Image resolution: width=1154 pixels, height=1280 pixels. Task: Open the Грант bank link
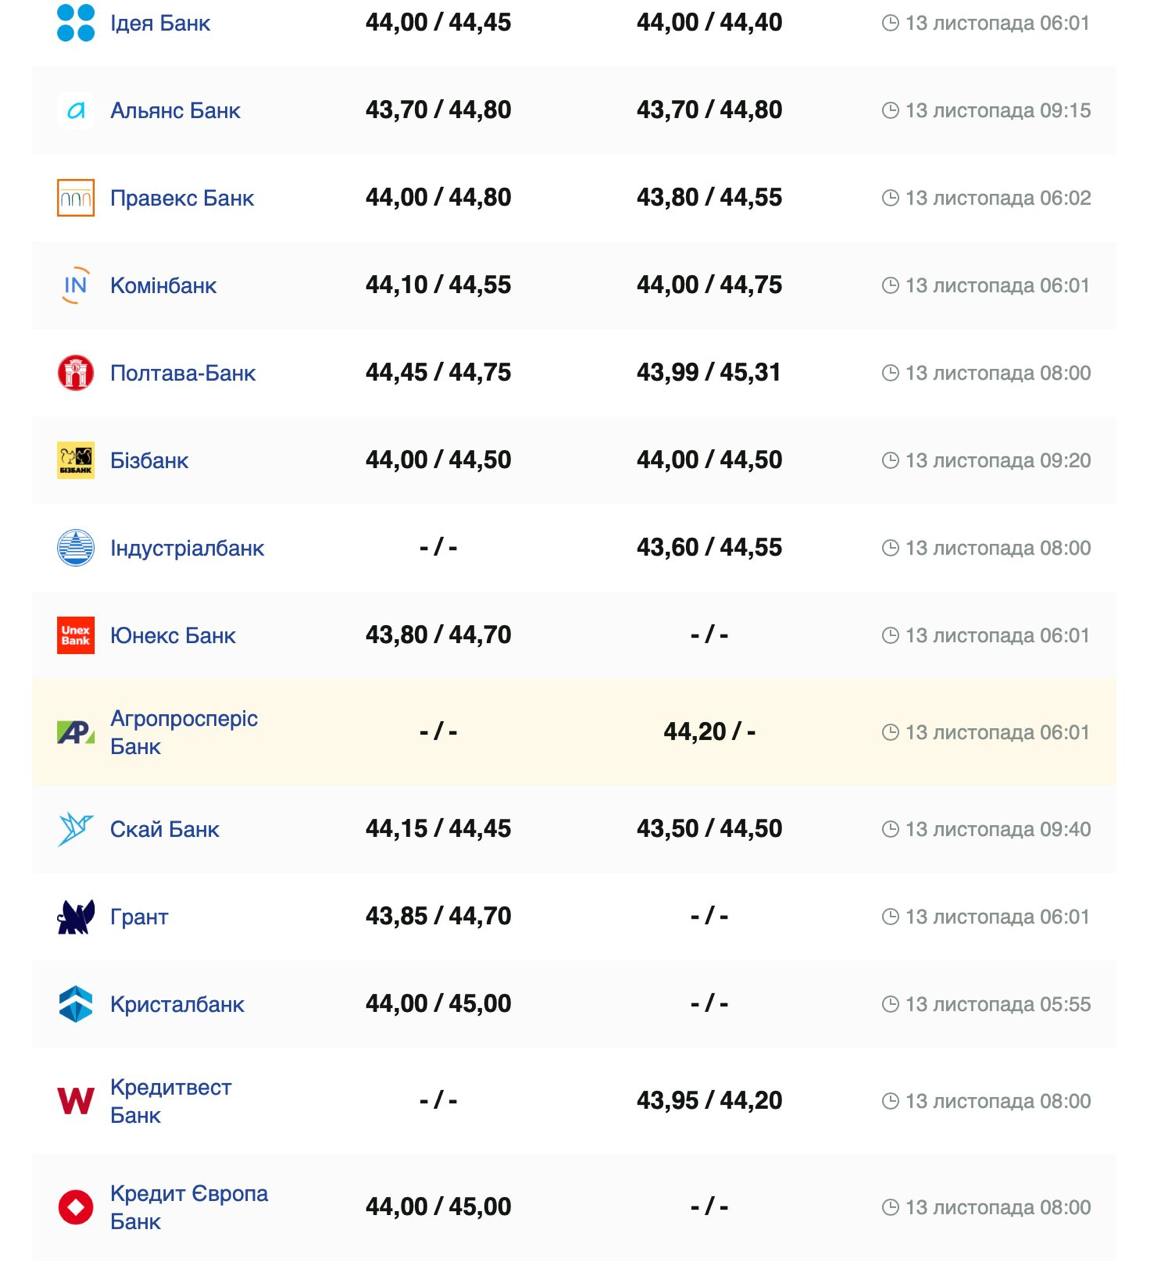coord(139,917)
